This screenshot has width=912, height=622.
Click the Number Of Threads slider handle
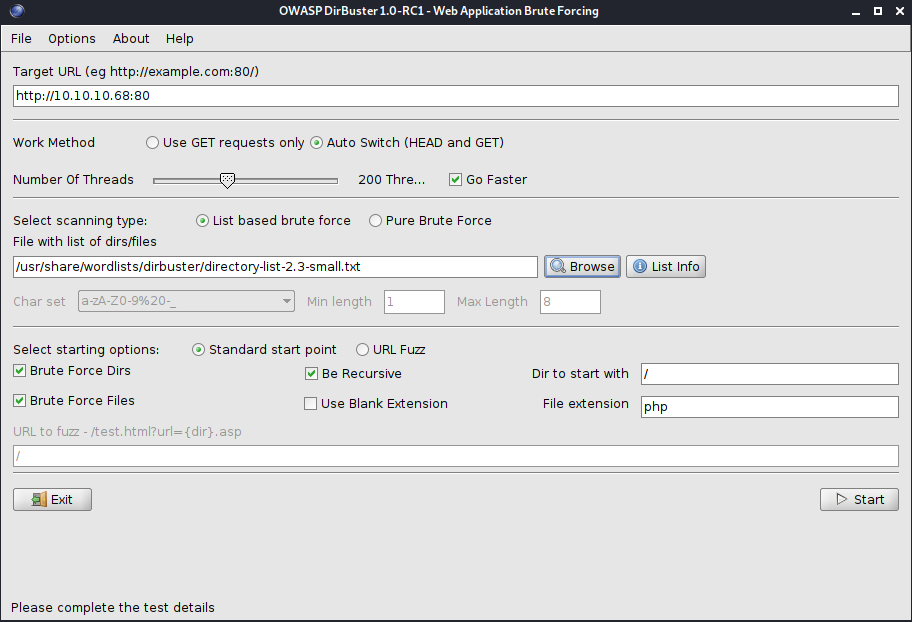pyautogui.click(x=227, y=180)
